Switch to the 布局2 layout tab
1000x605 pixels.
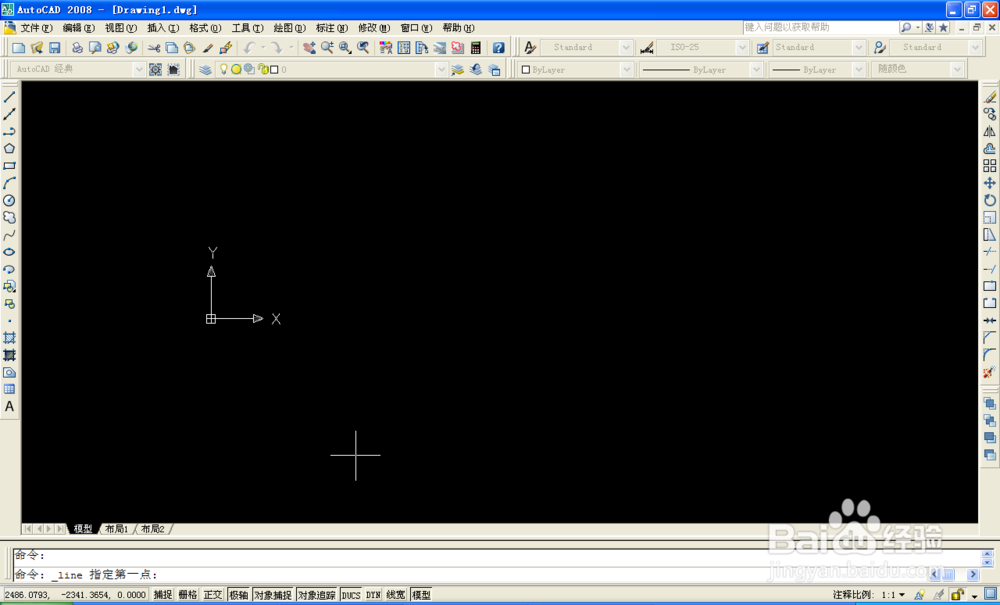[153, 529]
